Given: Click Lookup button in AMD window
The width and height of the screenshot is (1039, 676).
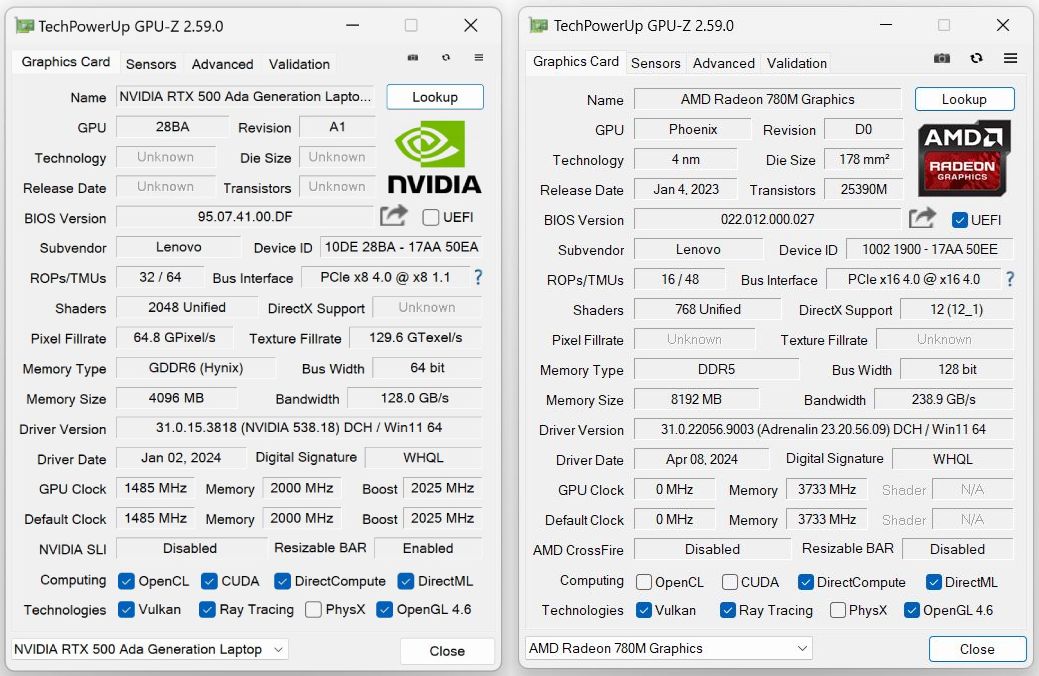Looking at the screenshot, I should 964,99.
